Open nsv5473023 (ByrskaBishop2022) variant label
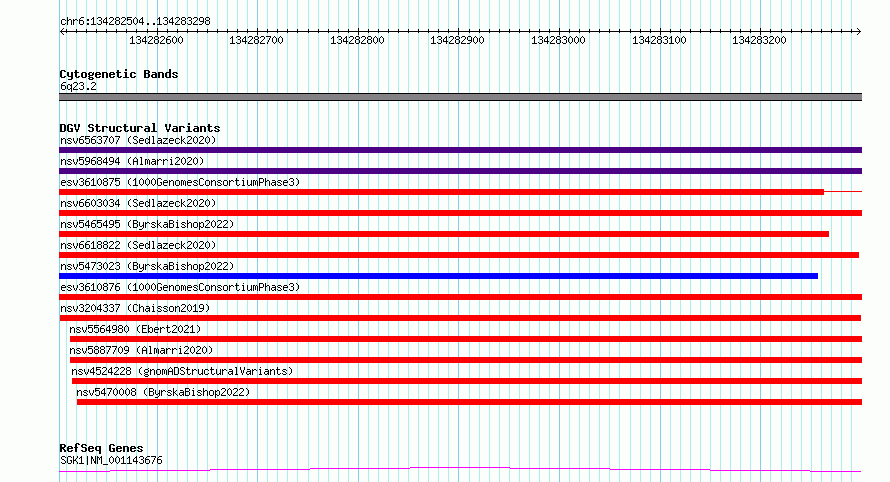This screenshot has height=482, width=890. point(147,266)
